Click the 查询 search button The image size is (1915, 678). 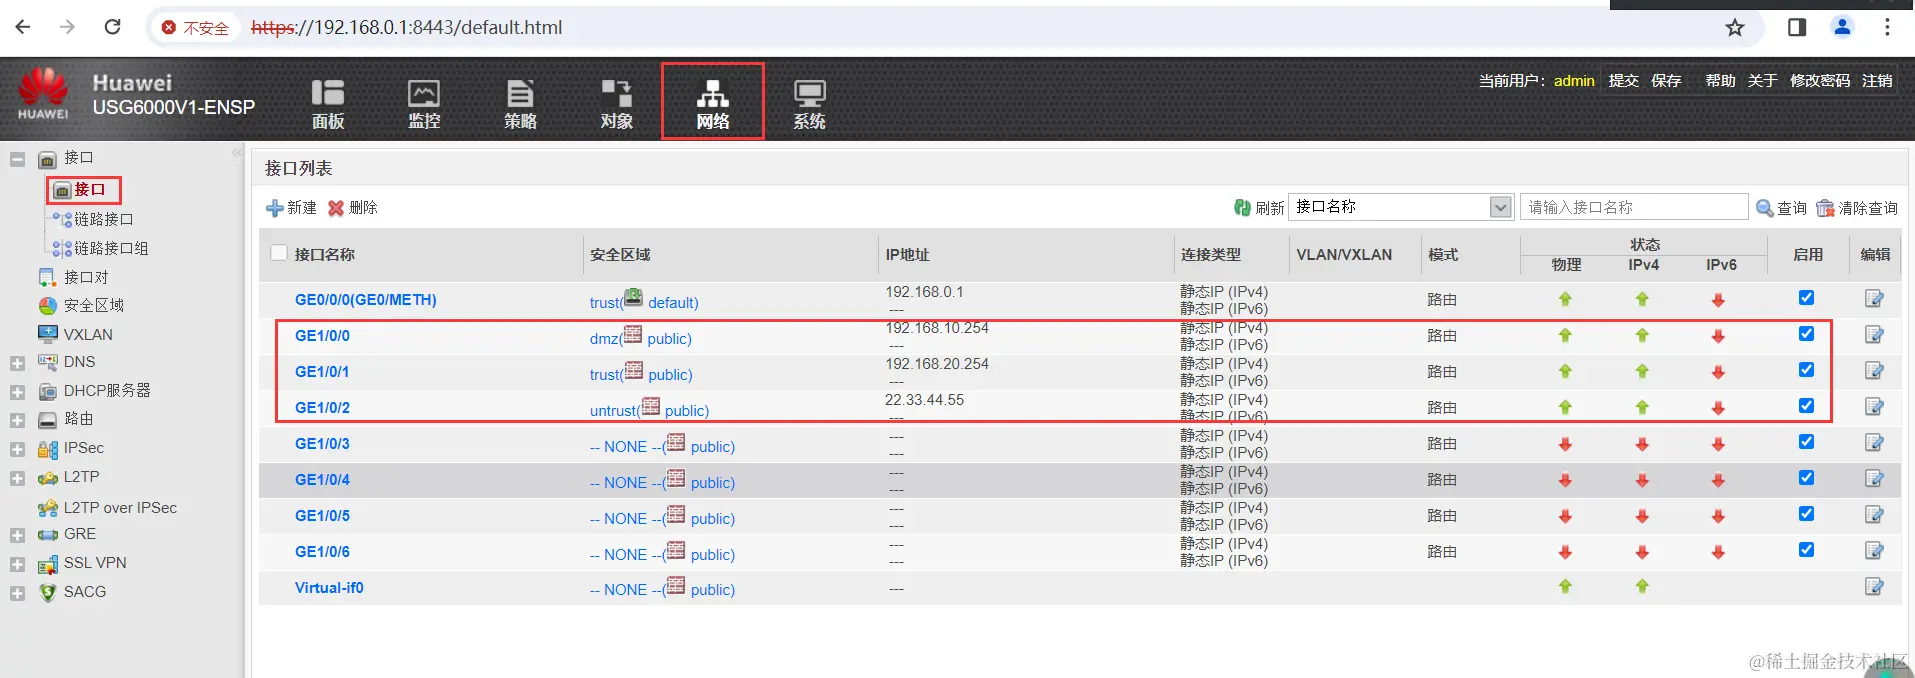(1781, 208)
